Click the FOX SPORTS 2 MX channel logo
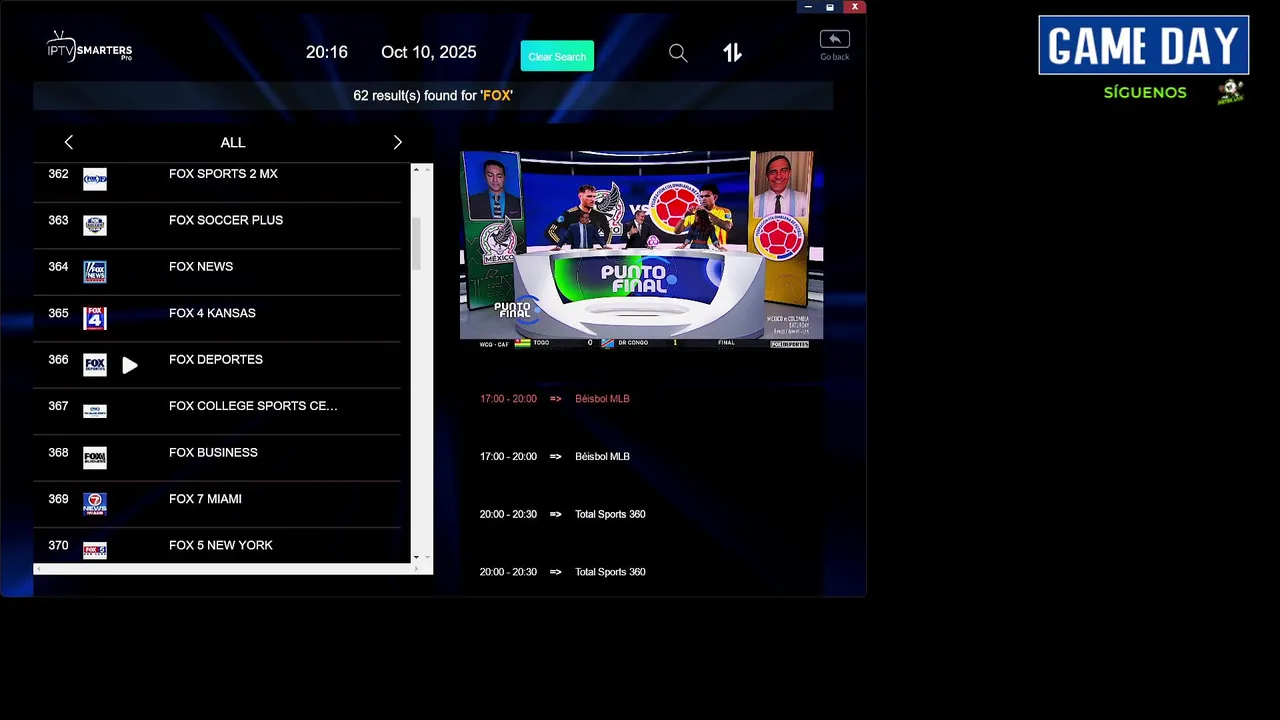The height and width of the screenshot is (720, 1280). click(95, 180)
